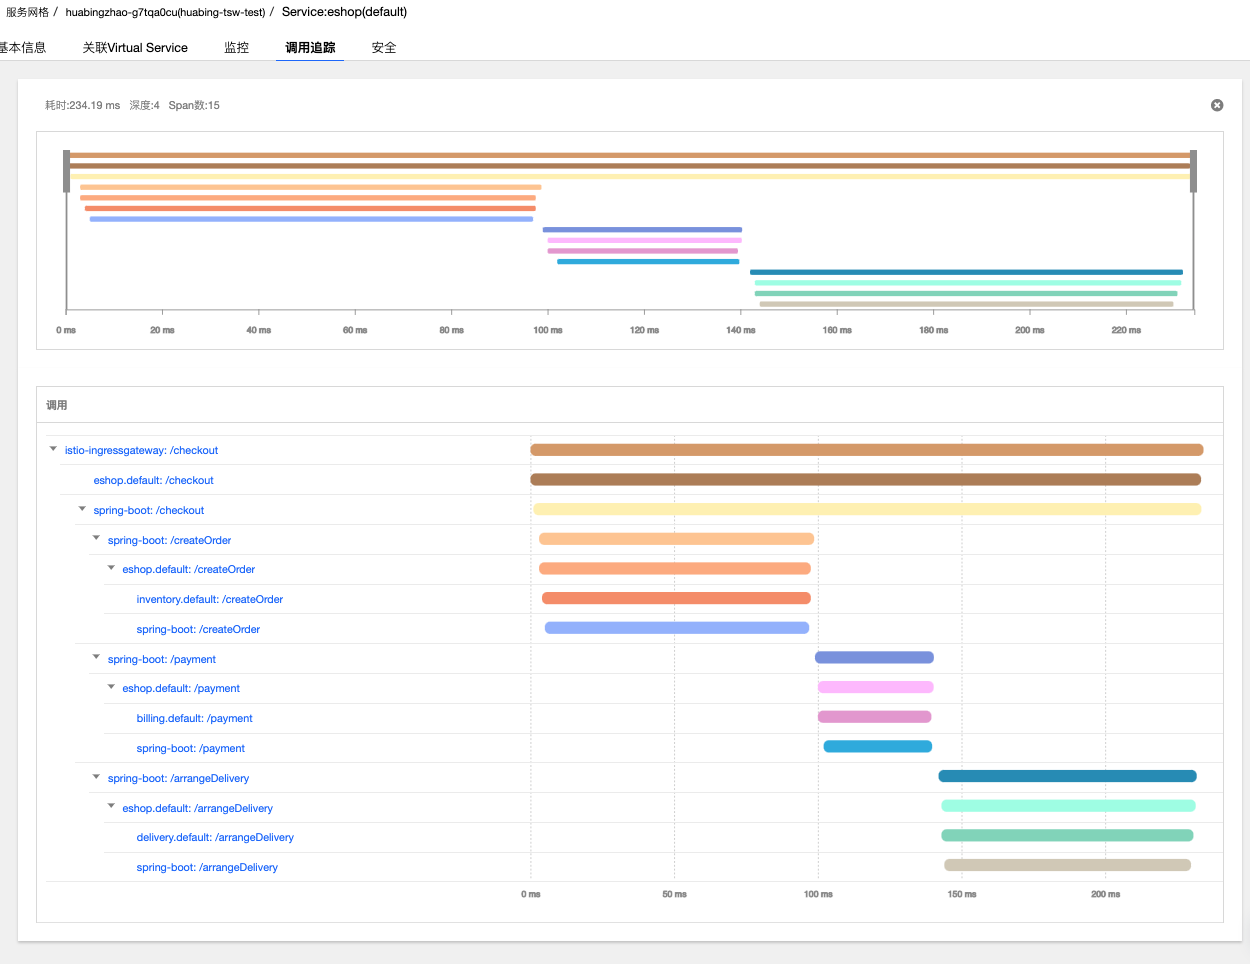Click the delivery.default: /arrangeDelivery span link
This screenshot has height=964, width=1250.
215,837
